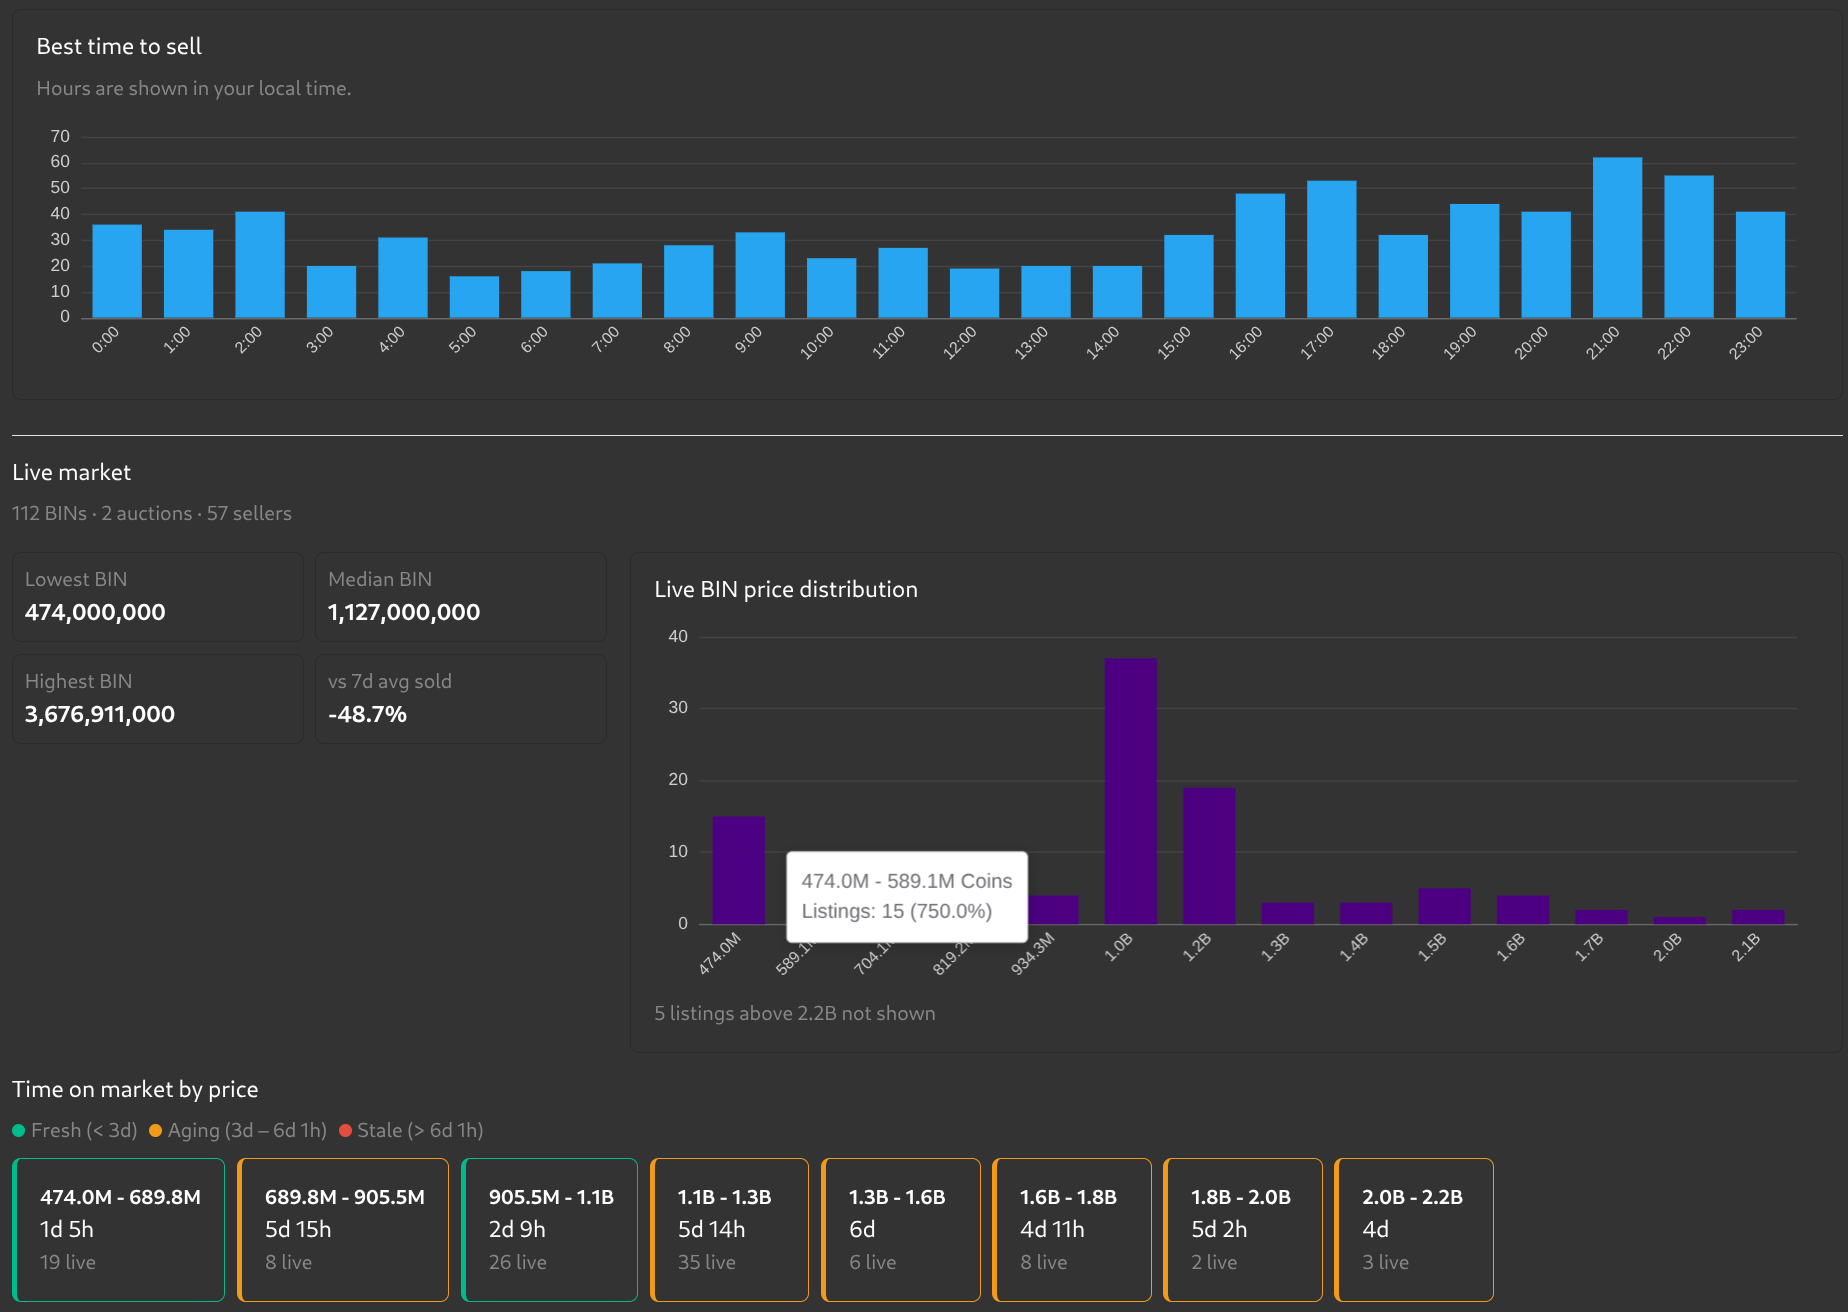The width and height of the screenshot is (1848, 1312).
Task: Click the tallest 1.0B price distribution bar
Action: [1131, 791]
